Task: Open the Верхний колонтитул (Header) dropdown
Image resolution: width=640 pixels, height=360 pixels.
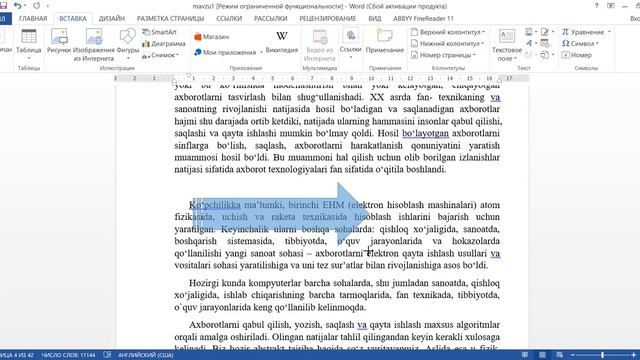Action: 483,32
